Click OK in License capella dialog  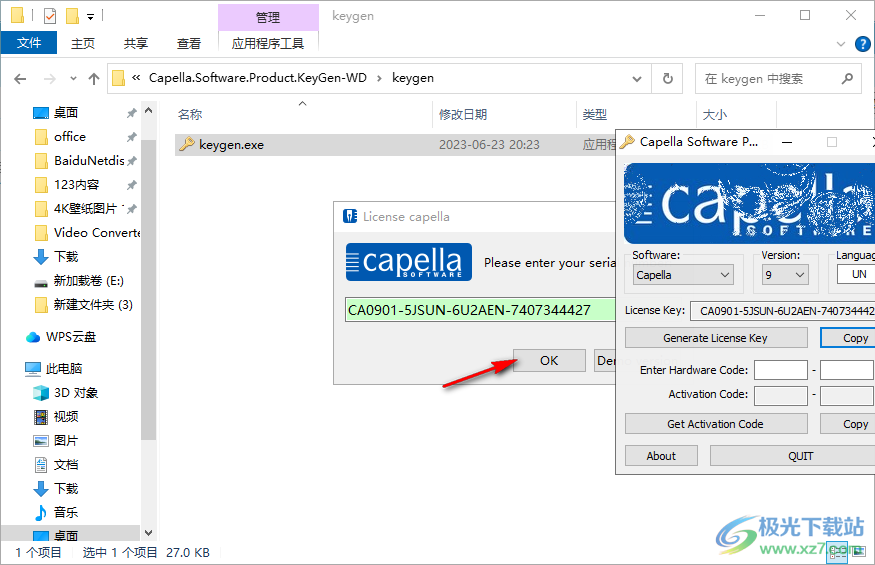pos(549,361)
